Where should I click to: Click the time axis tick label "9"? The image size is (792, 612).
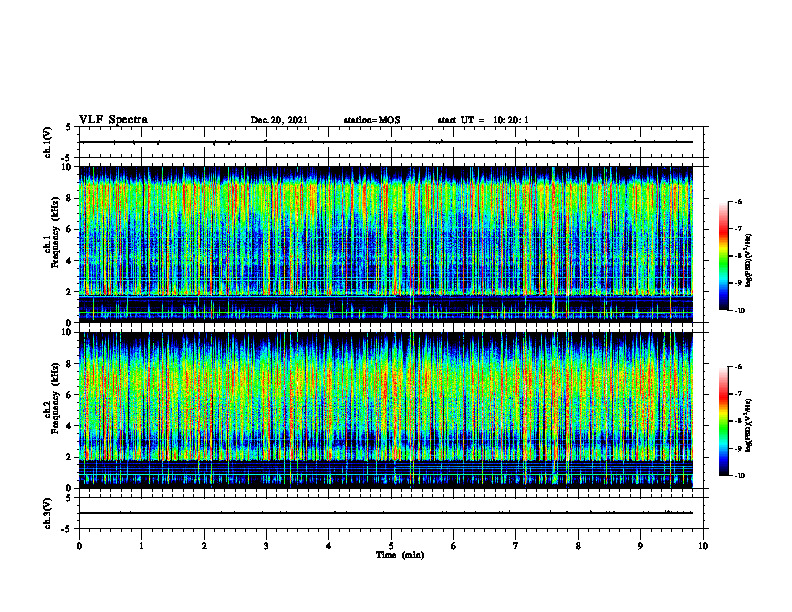(640, 546)
